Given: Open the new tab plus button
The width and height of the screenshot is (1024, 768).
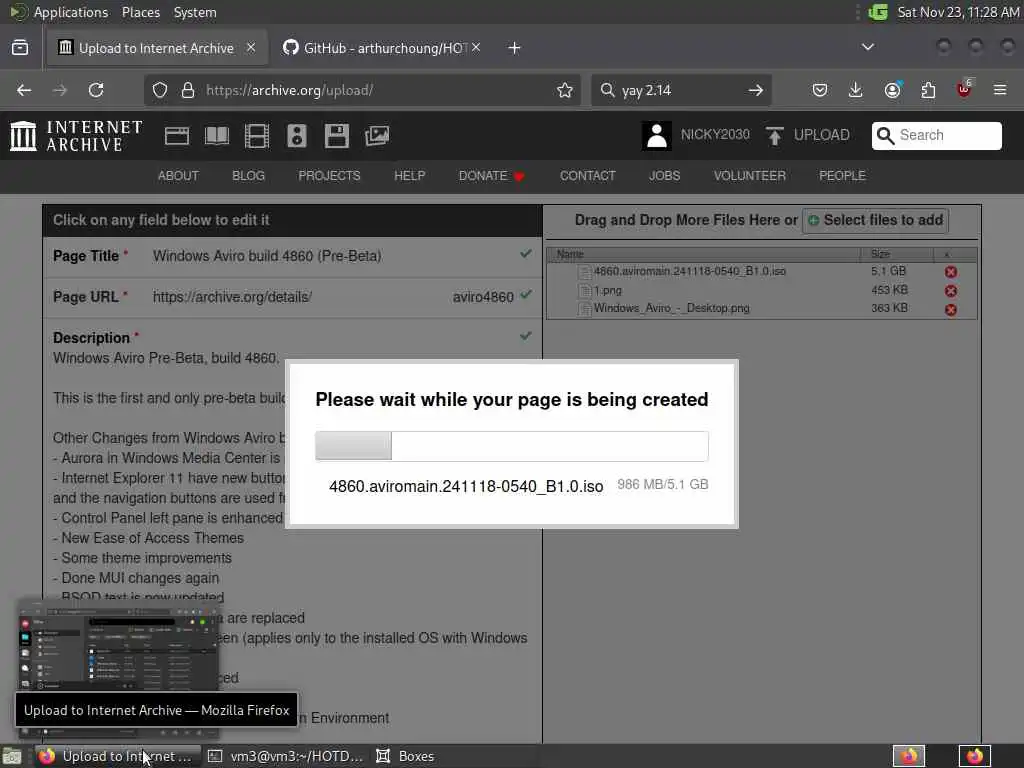Looking at the screenshot, I should [515, 48].
